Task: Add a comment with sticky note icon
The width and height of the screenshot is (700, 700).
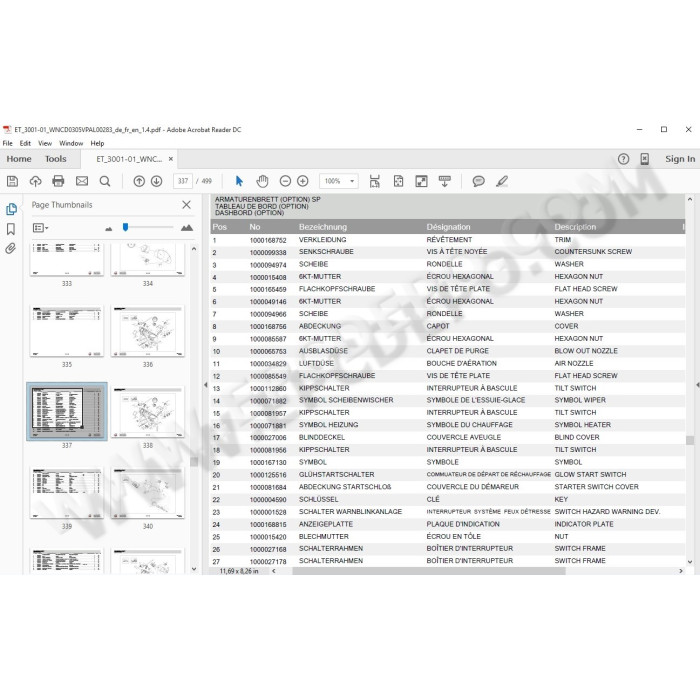Action: [478, 181]
